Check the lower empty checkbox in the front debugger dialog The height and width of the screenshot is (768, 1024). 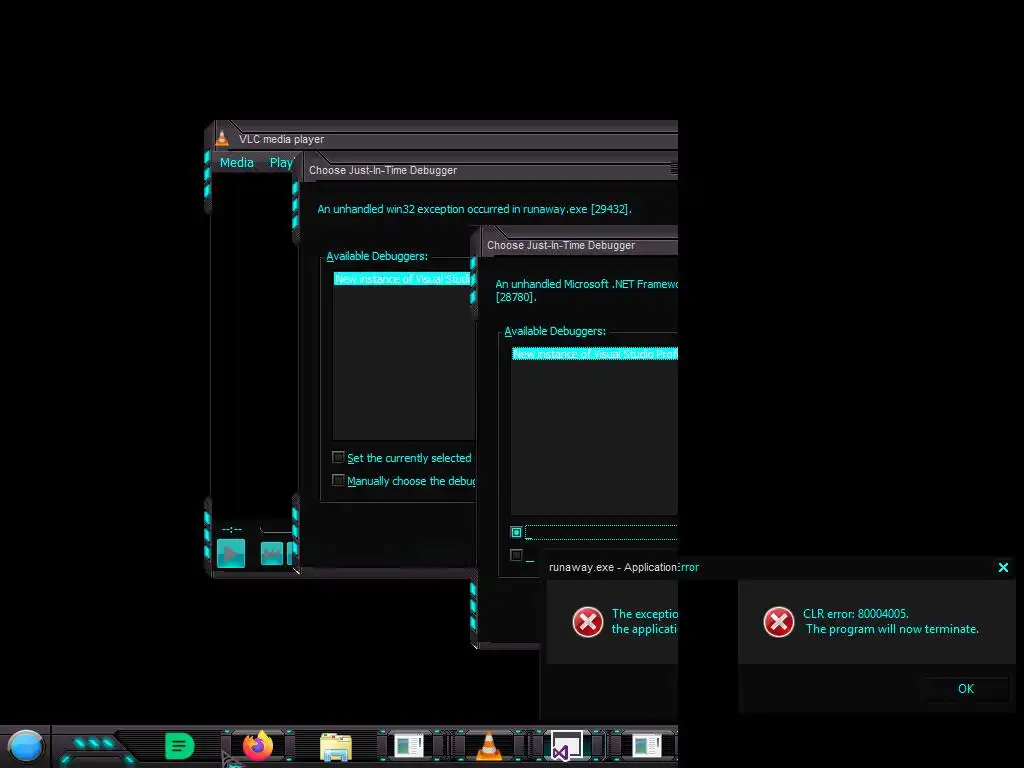(x=516, y=555)
